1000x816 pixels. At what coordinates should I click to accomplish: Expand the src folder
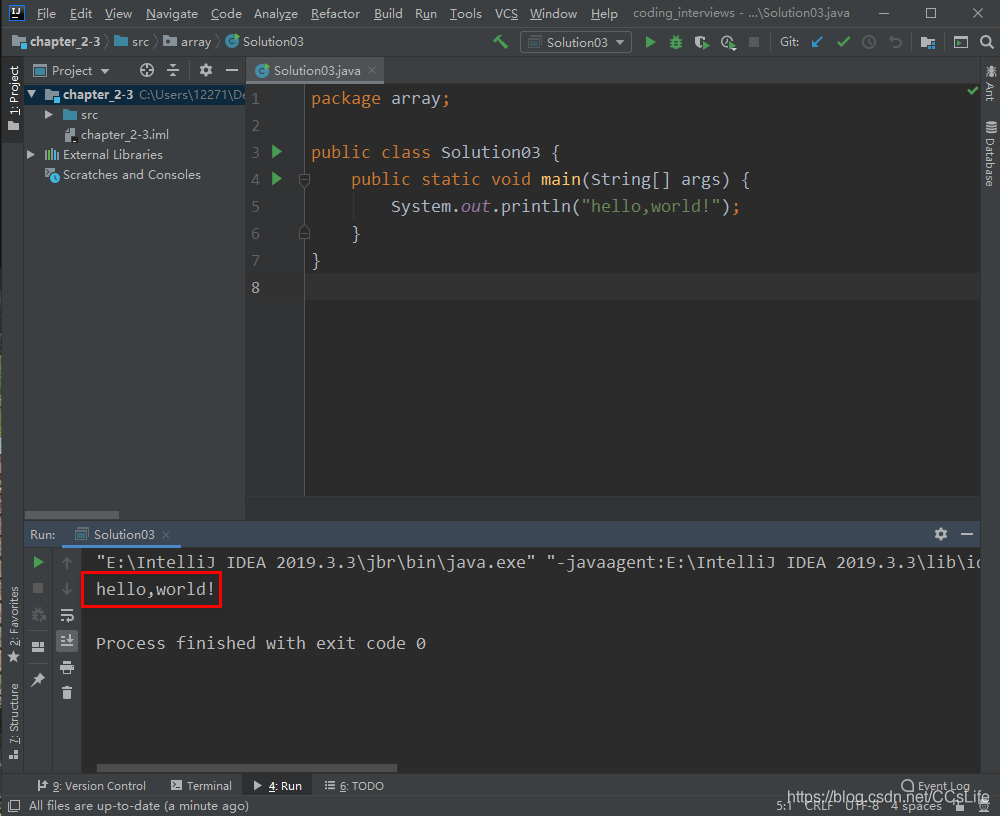click(x=48, y=115)
